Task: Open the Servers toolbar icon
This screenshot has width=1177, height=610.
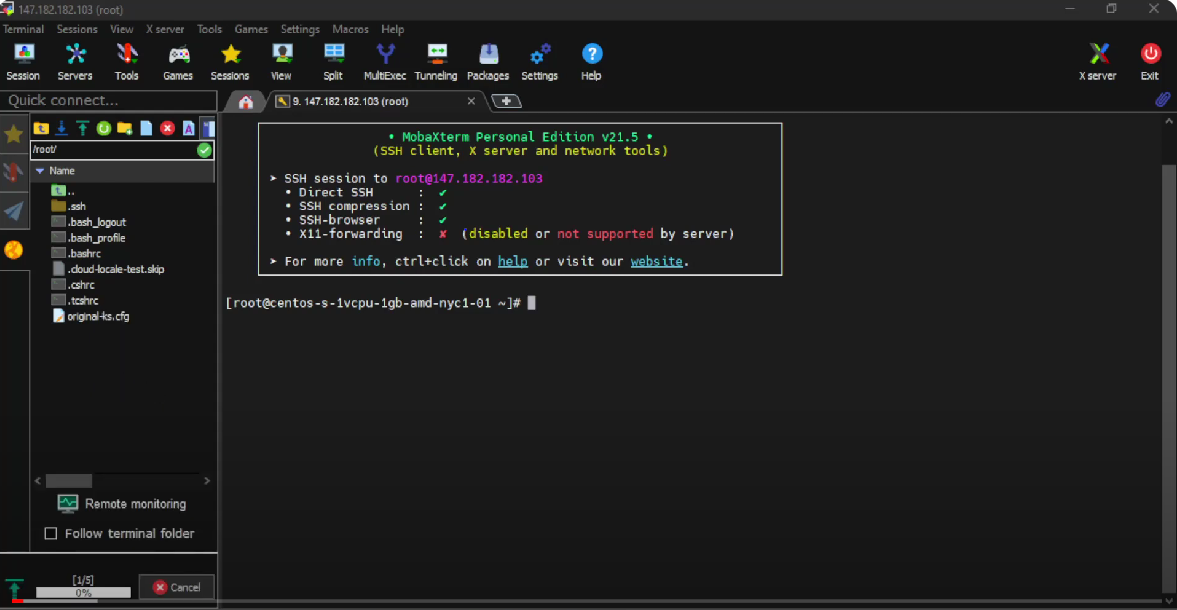Action: click(75, 62)
